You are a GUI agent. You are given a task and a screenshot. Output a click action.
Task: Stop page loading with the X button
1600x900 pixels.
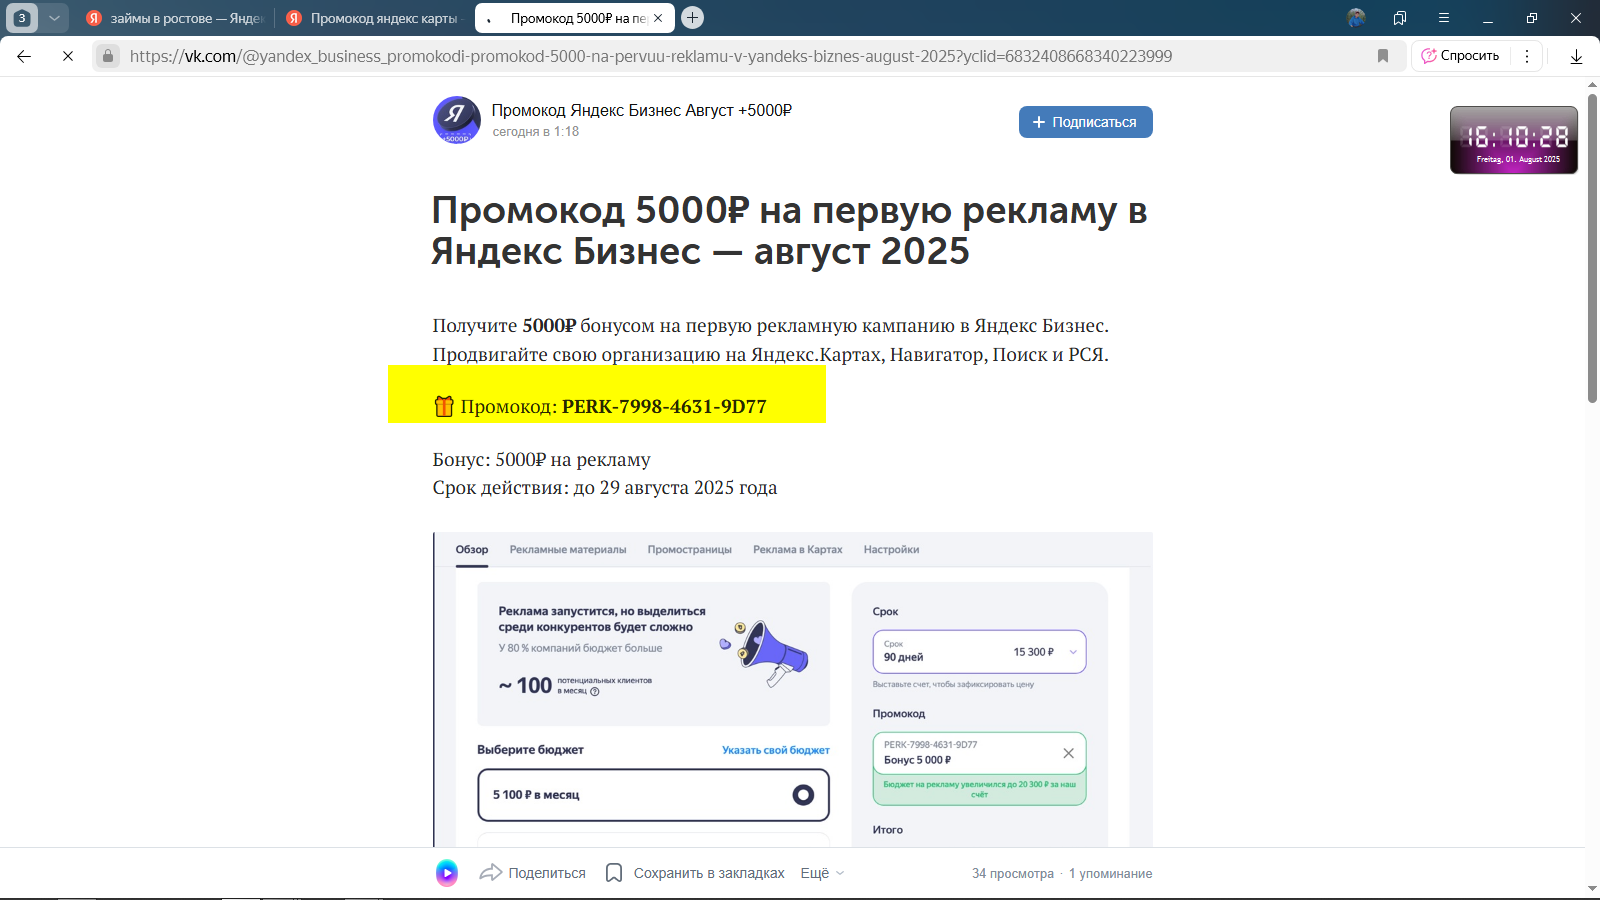pyautogui.click(x=68, y=56)
